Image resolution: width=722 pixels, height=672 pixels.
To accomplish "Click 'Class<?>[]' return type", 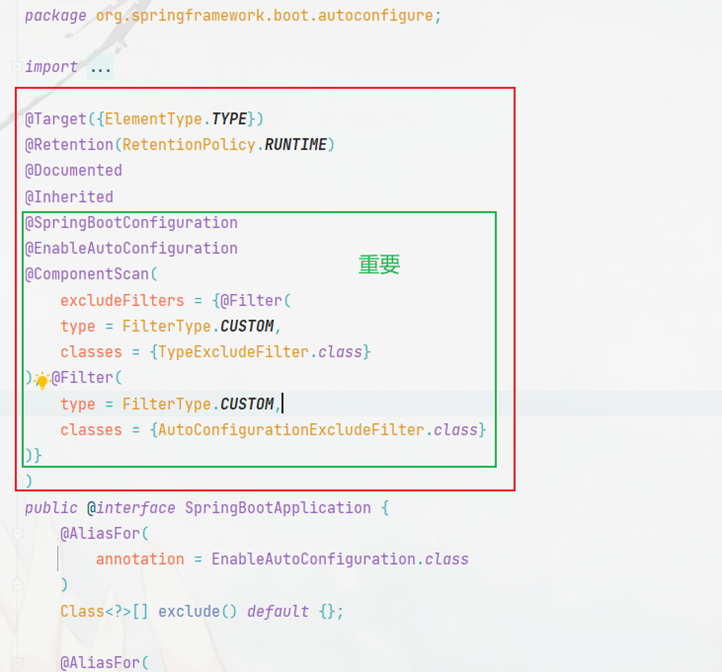I will (x=105, y=612).
